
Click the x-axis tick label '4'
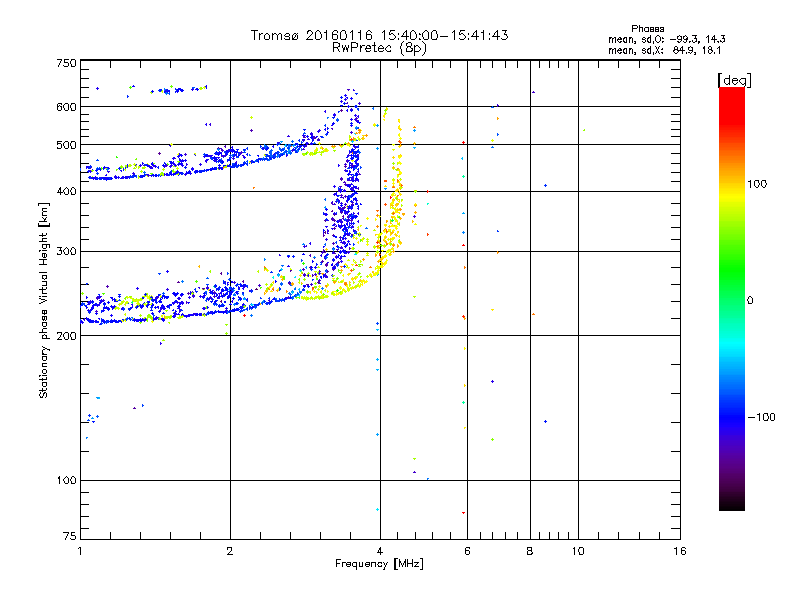click(380, 551)
